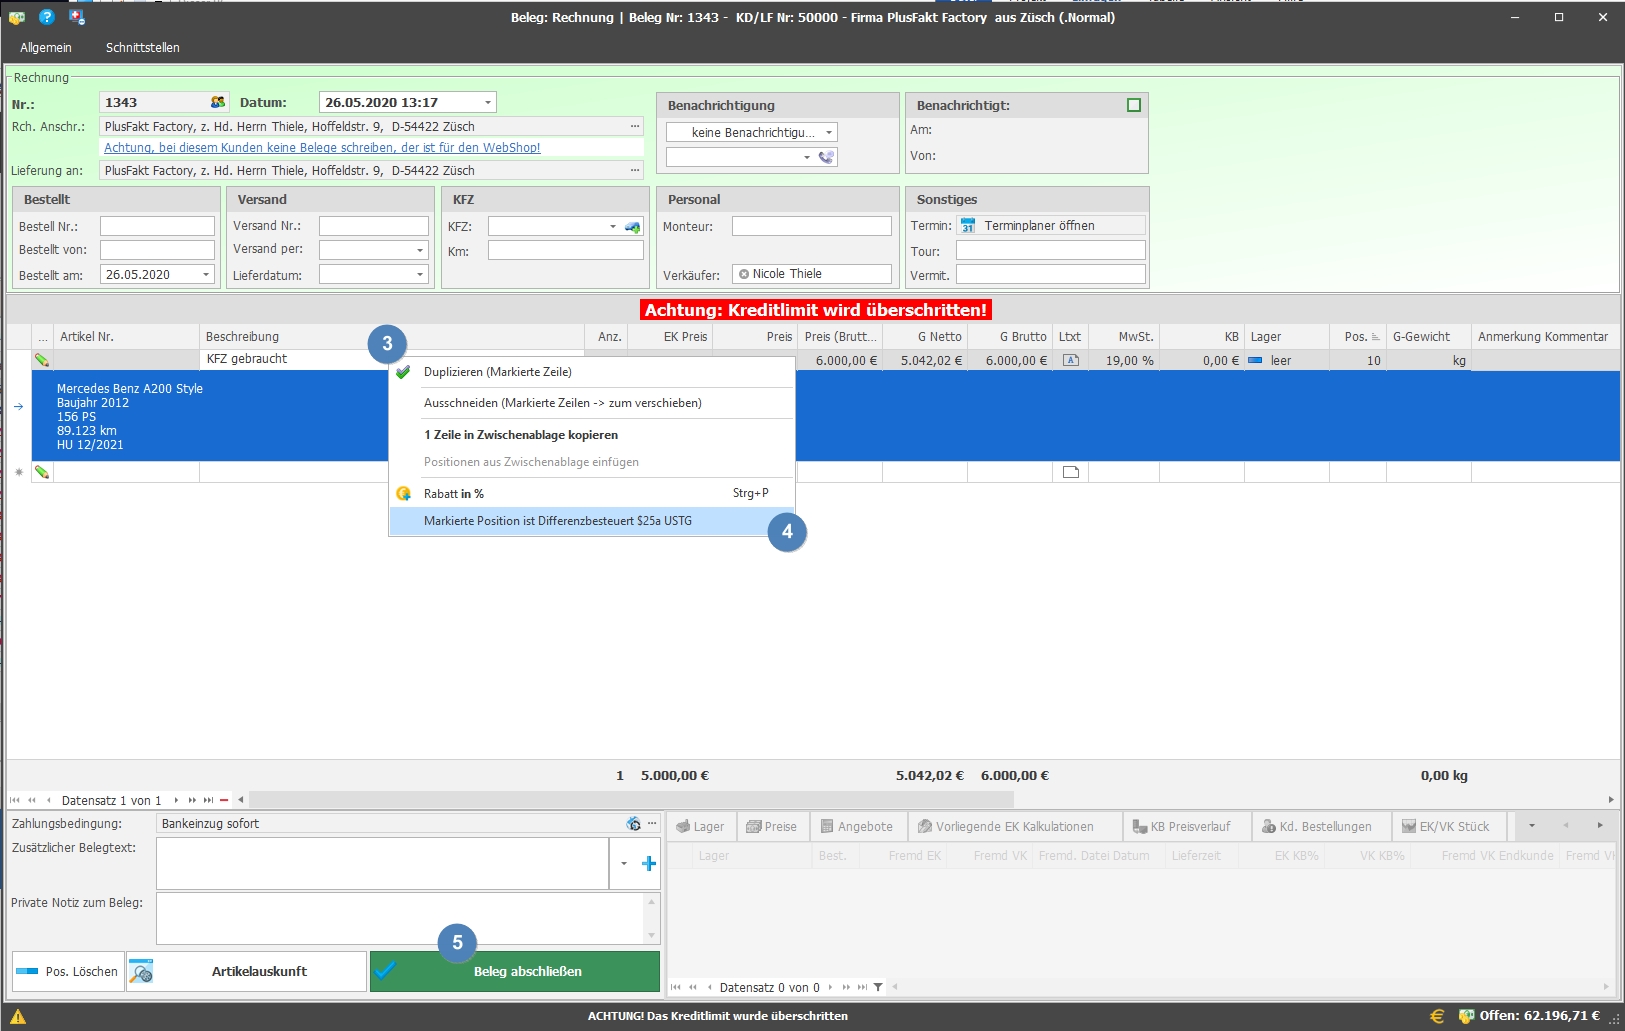Viewport: 1625px width, 1031px height.
Task: Click the 'Achtung, bei diesem Kunden keine Belege schreiben' link
Action: tap(322, 148)
